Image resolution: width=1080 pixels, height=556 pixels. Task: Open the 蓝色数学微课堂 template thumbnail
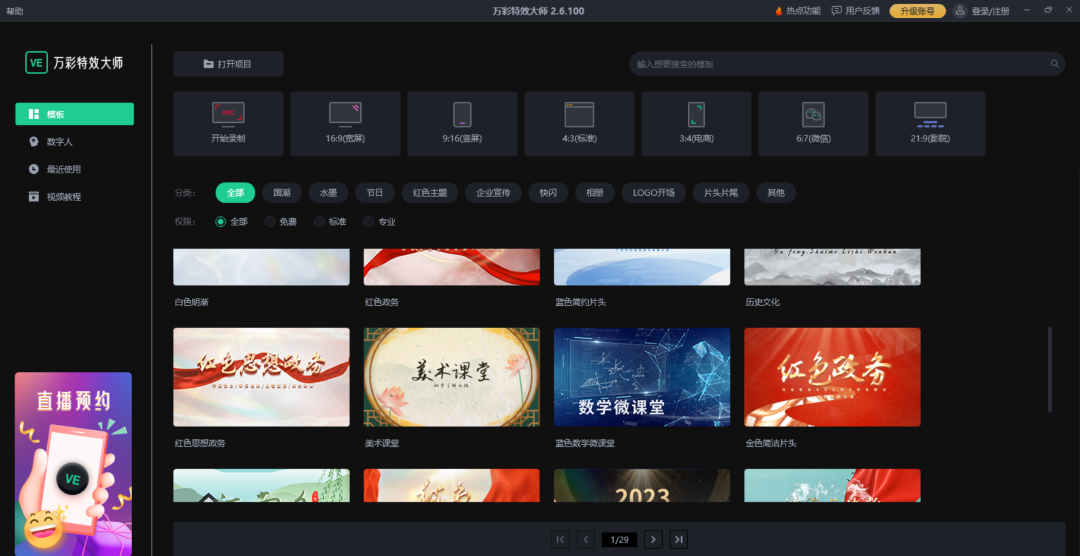click(642, 377)
